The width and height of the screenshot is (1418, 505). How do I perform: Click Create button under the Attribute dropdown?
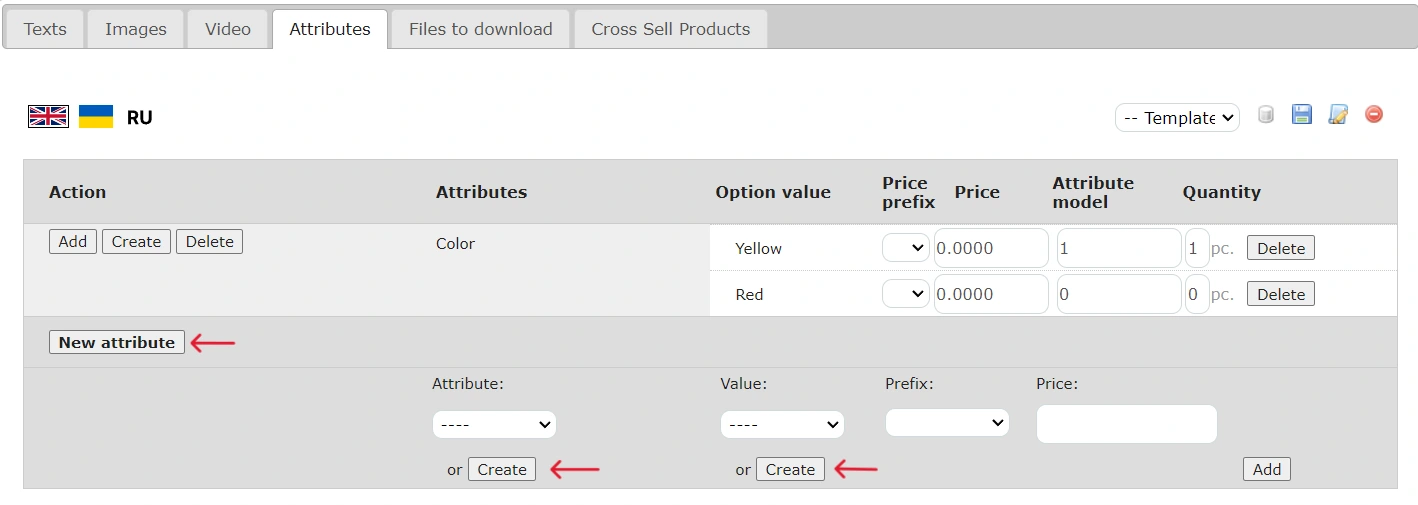(502, 469)
